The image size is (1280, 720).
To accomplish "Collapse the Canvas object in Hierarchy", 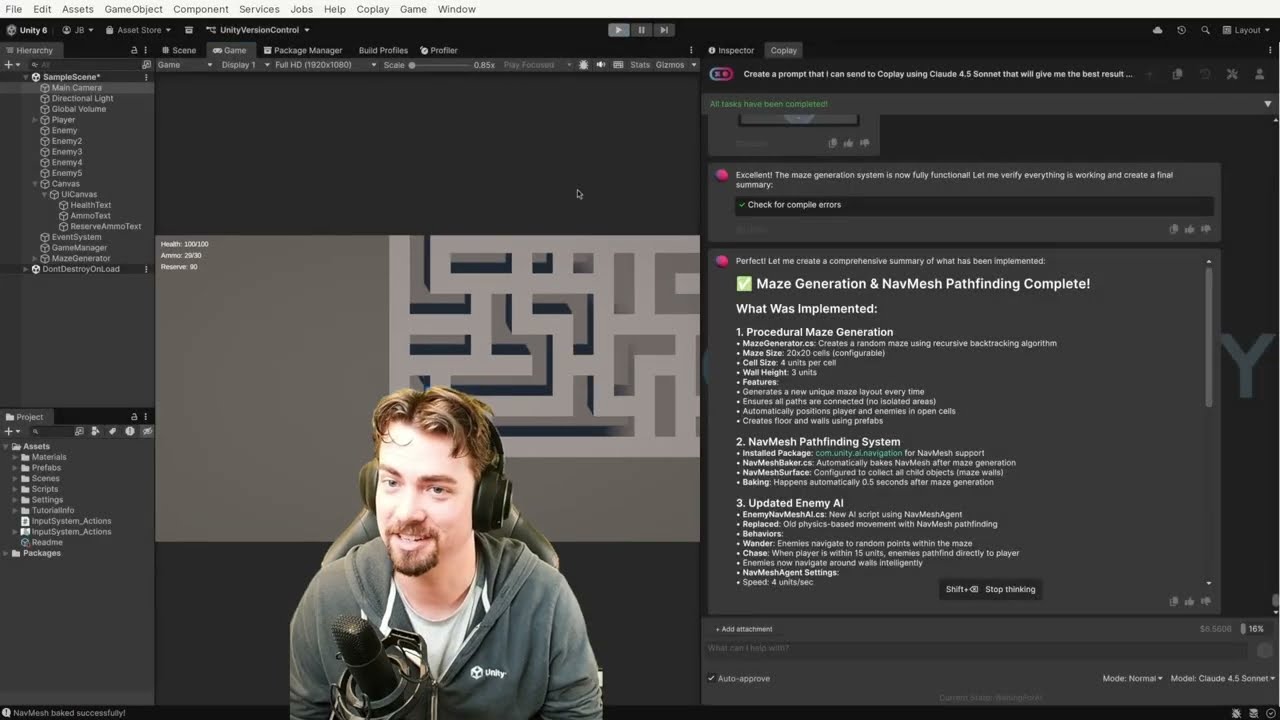I will click(35, 184).
